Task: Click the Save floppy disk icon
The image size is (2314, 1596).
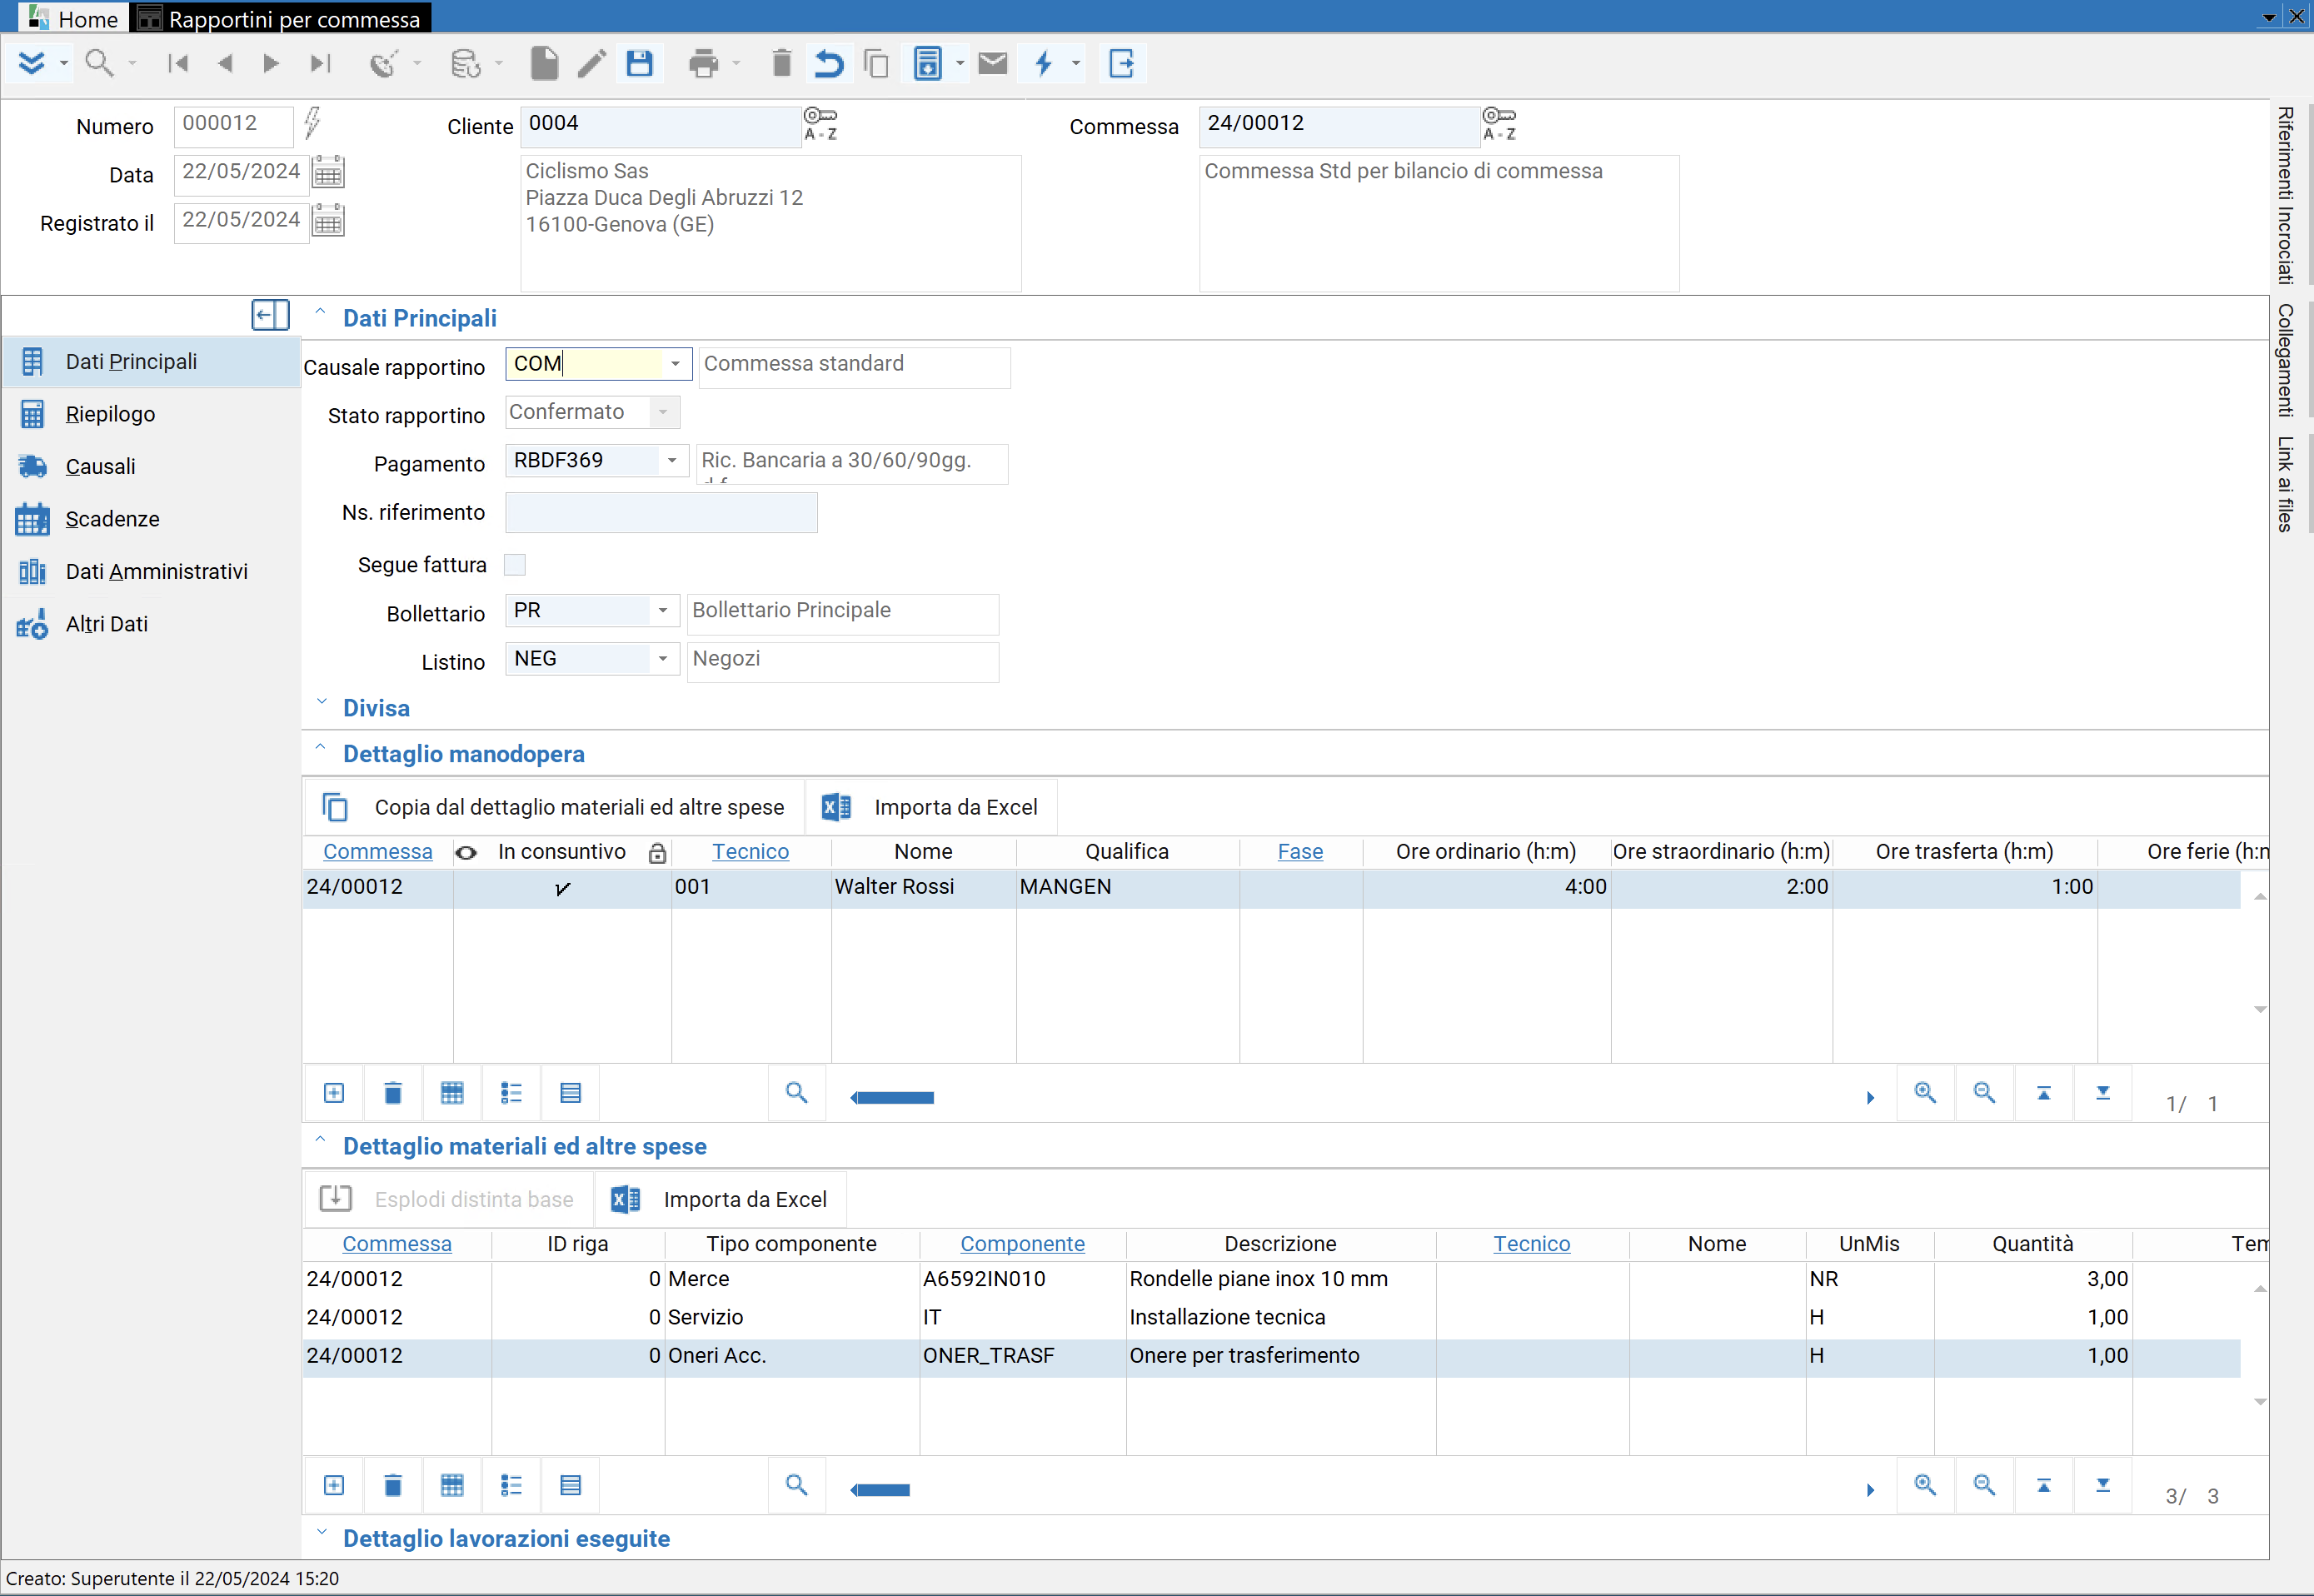Action: 639,64
